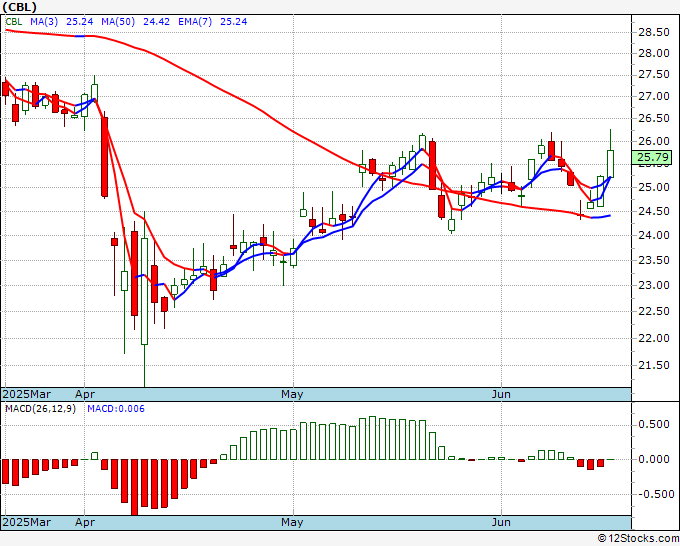Click the 27.50 price axis label

(654, 75)
